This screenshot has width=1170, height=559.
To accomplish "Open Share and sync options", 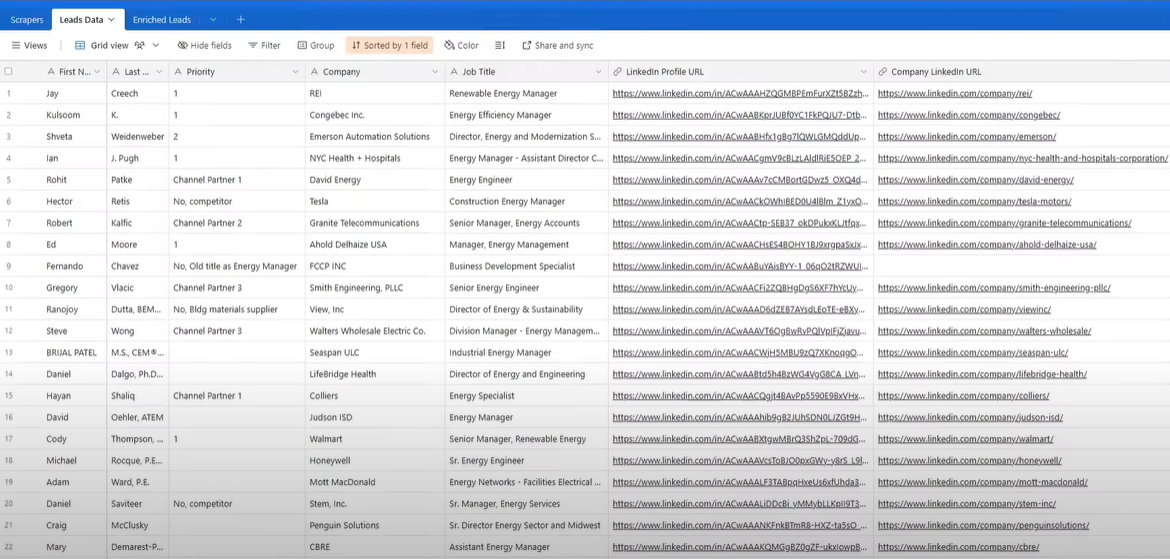I will click(x=557, y=46).
